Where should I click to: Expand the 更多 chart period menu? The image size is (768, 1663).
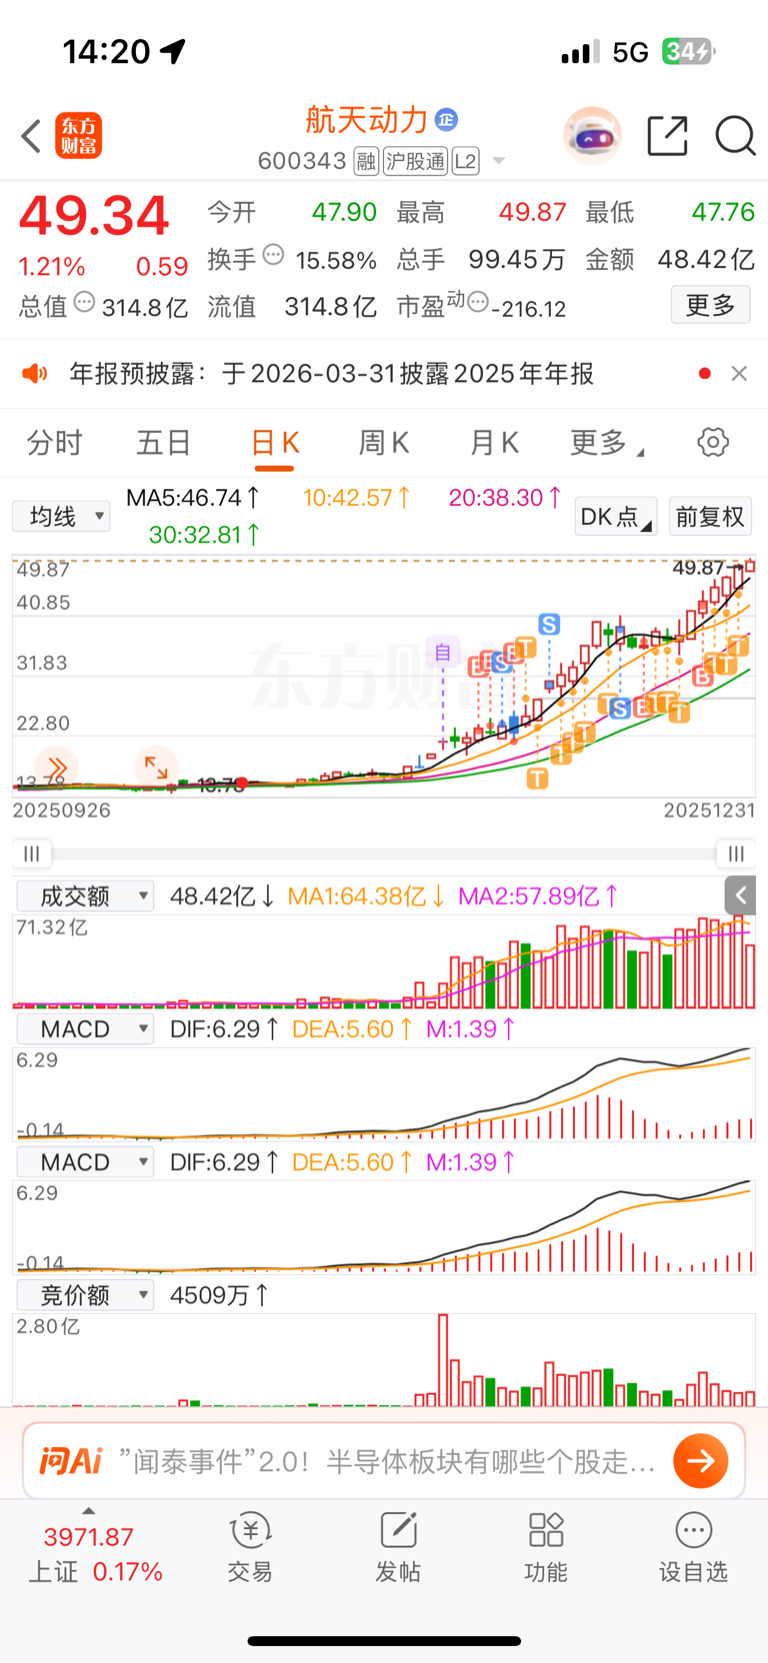point(606,442)
